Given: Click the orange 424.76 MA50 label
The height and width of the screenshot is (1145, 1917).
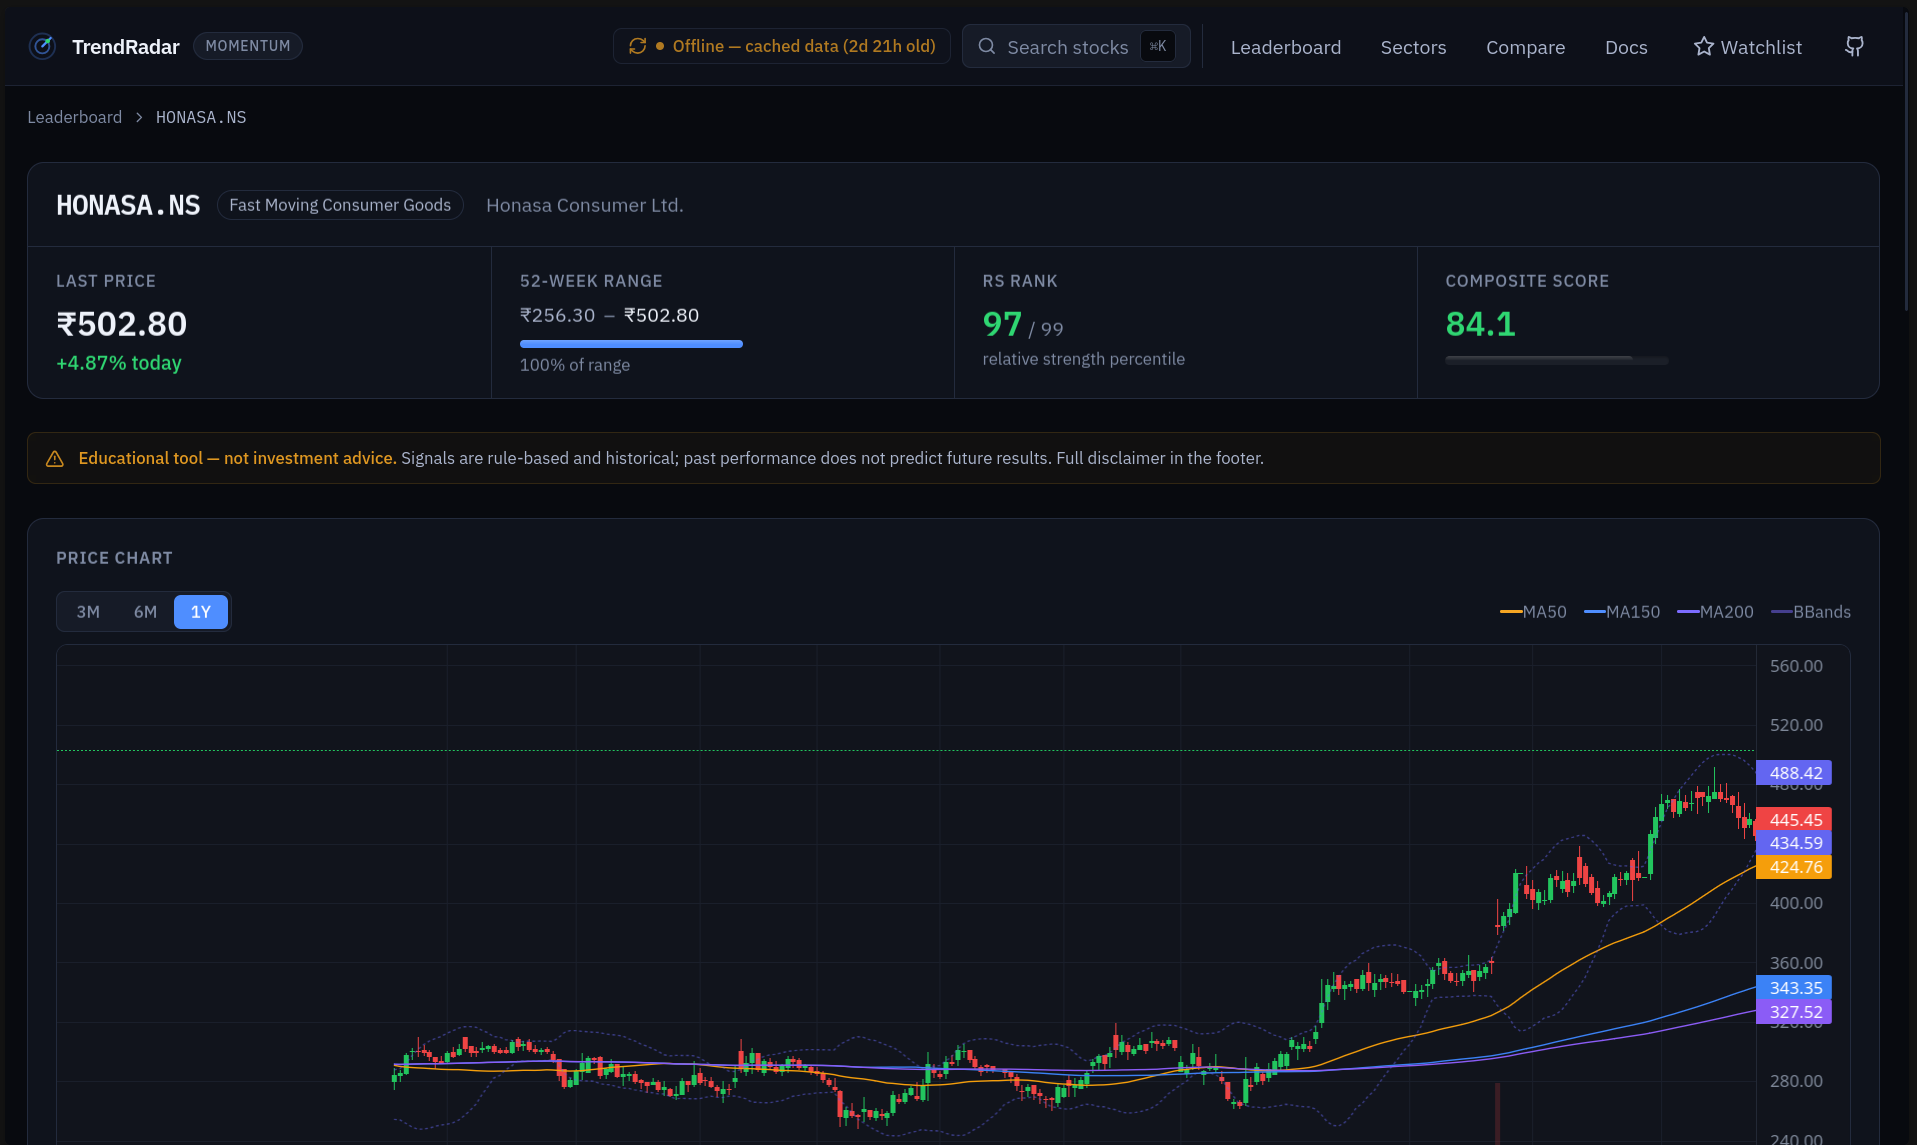Looking at the screenshot, I should click(1794, 867).
